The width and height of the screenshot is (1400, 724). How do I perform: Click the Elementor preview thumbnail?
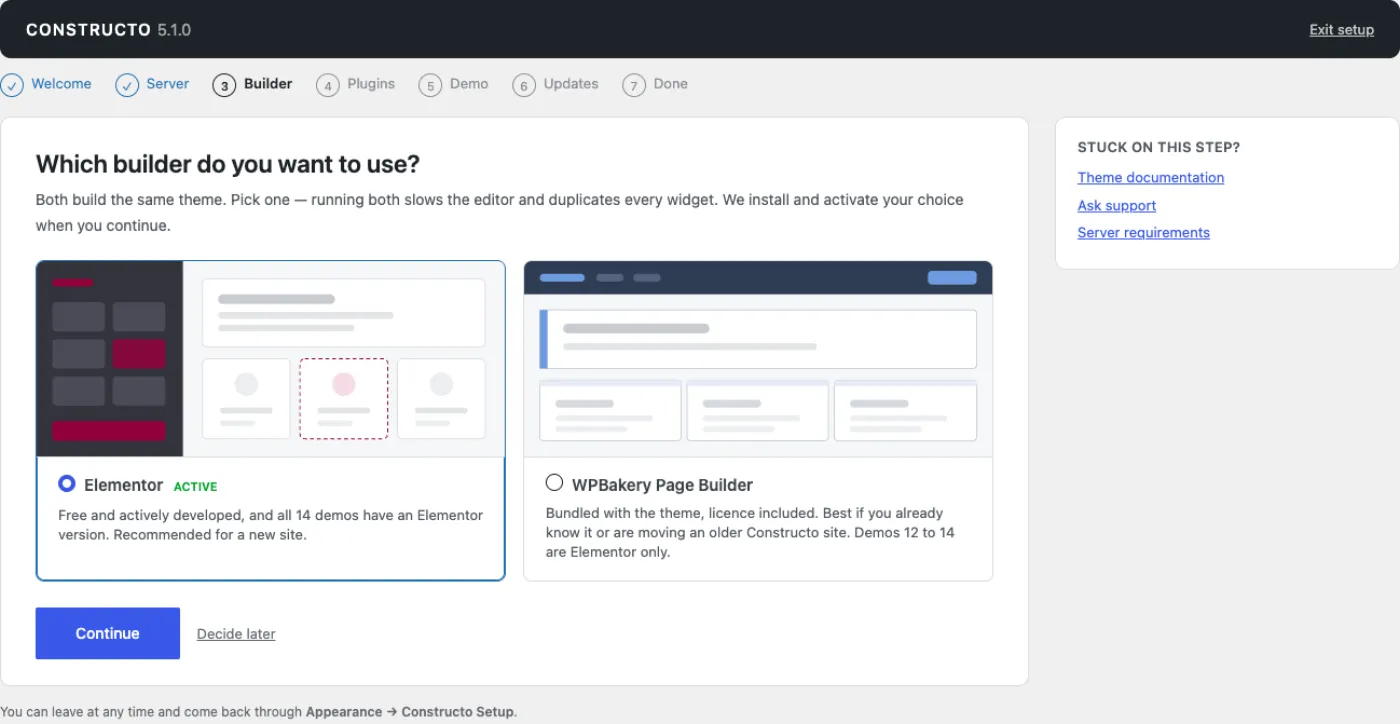click(x=271, y=359)
